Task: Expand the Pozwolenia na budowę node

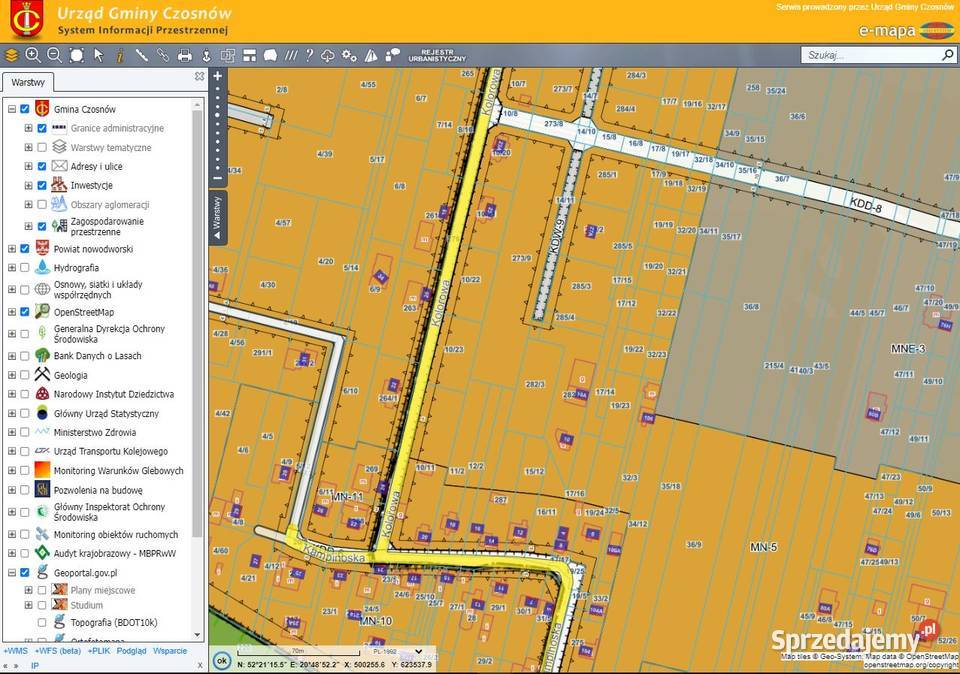Action: (x=12, y=490)
